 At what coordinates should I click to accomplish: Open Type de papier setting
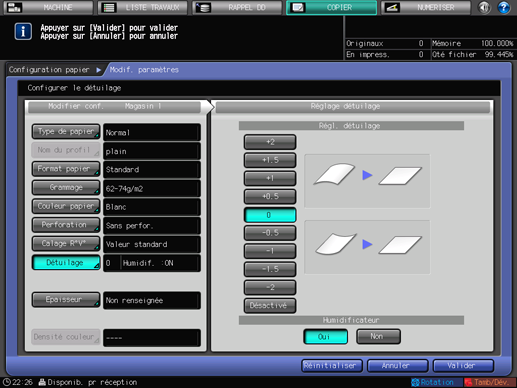66,132
